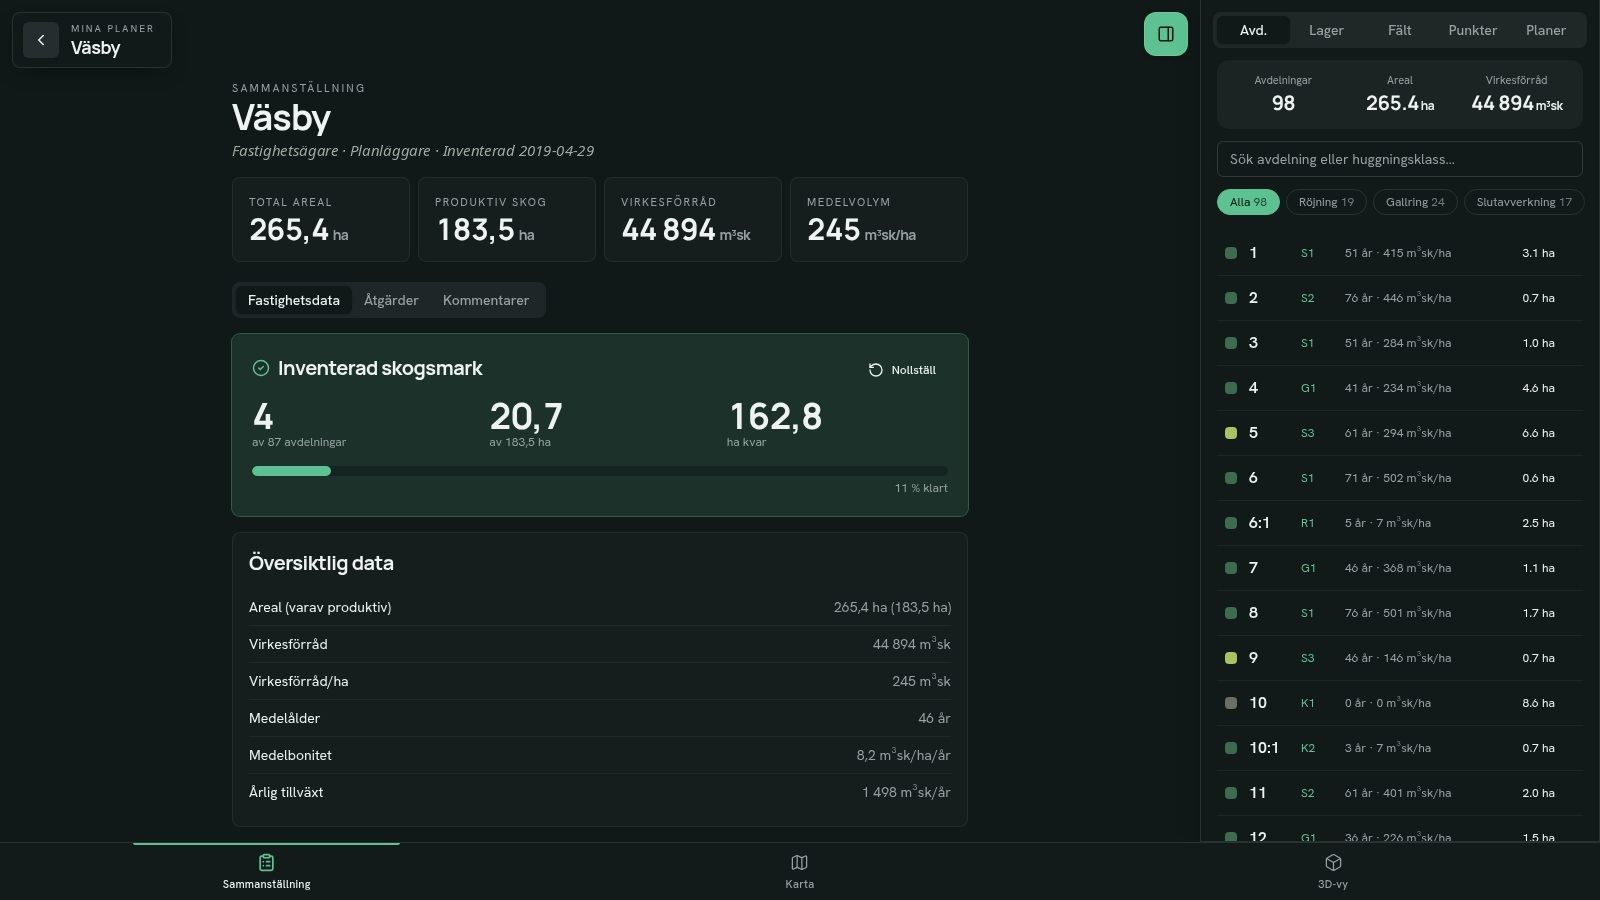This screenshot has width=1600, height=900.
Task: Toggle the side panel with the green button
Action: (x=1166, y=34)
